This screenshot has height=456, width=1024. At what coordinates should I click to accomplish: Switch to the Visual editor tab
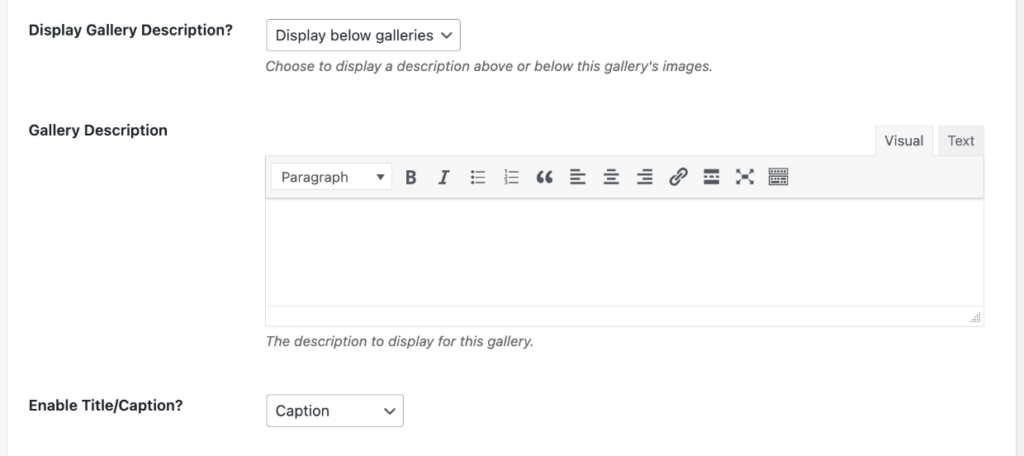(904, 141)
